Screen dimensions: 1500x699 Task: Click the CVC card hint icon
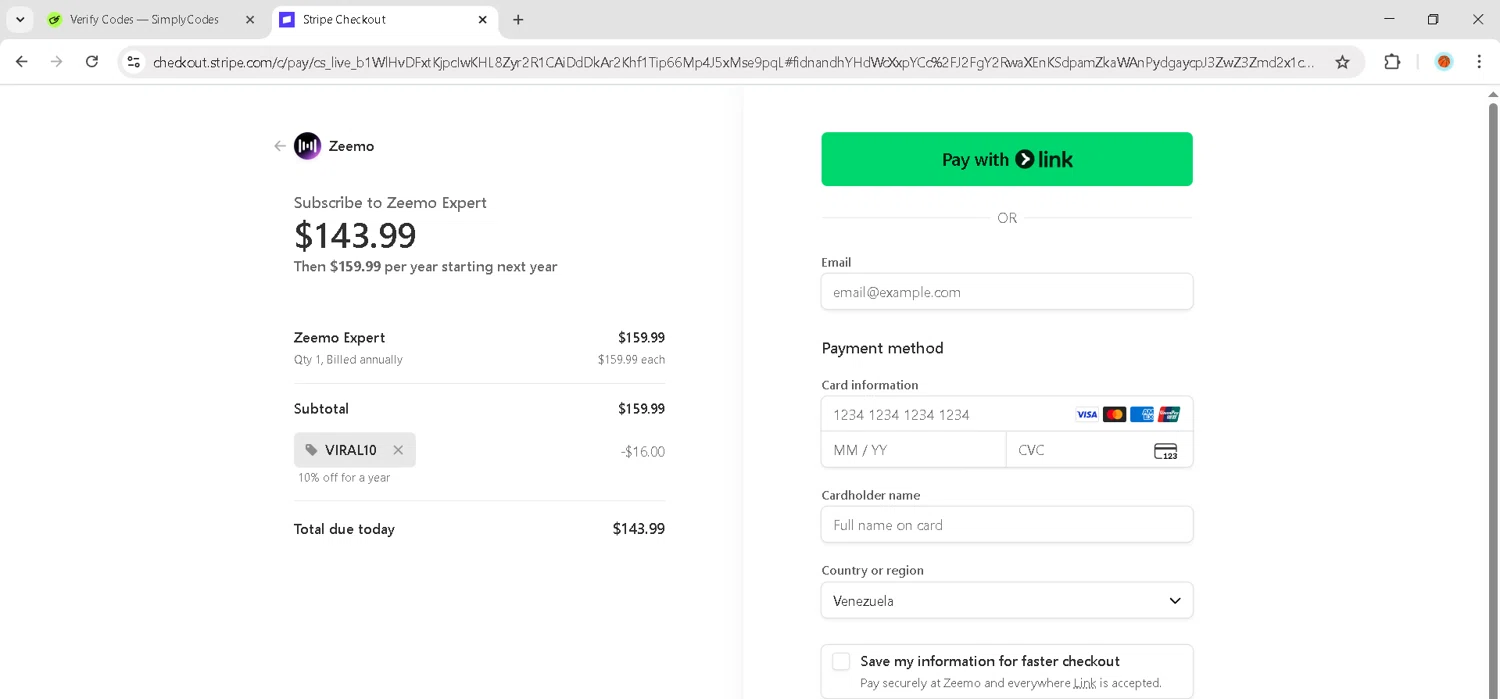point(1166,451)
